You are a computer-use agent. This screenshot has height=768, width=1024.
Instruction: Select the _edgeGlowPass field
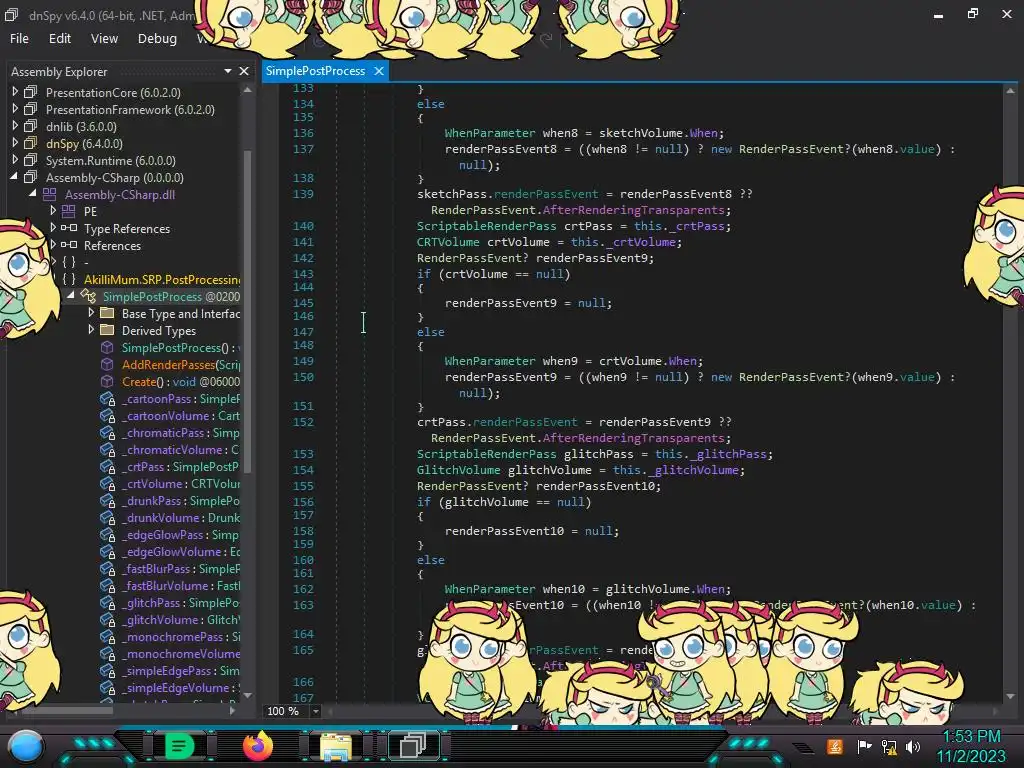coord(180,534)
